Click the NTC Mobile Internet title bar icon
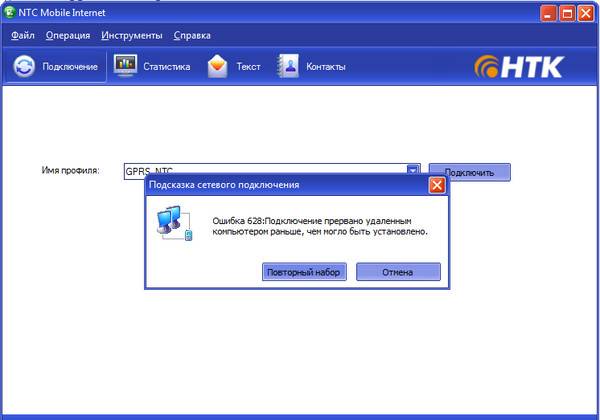 pyautogui.click(x=9, y=12)
